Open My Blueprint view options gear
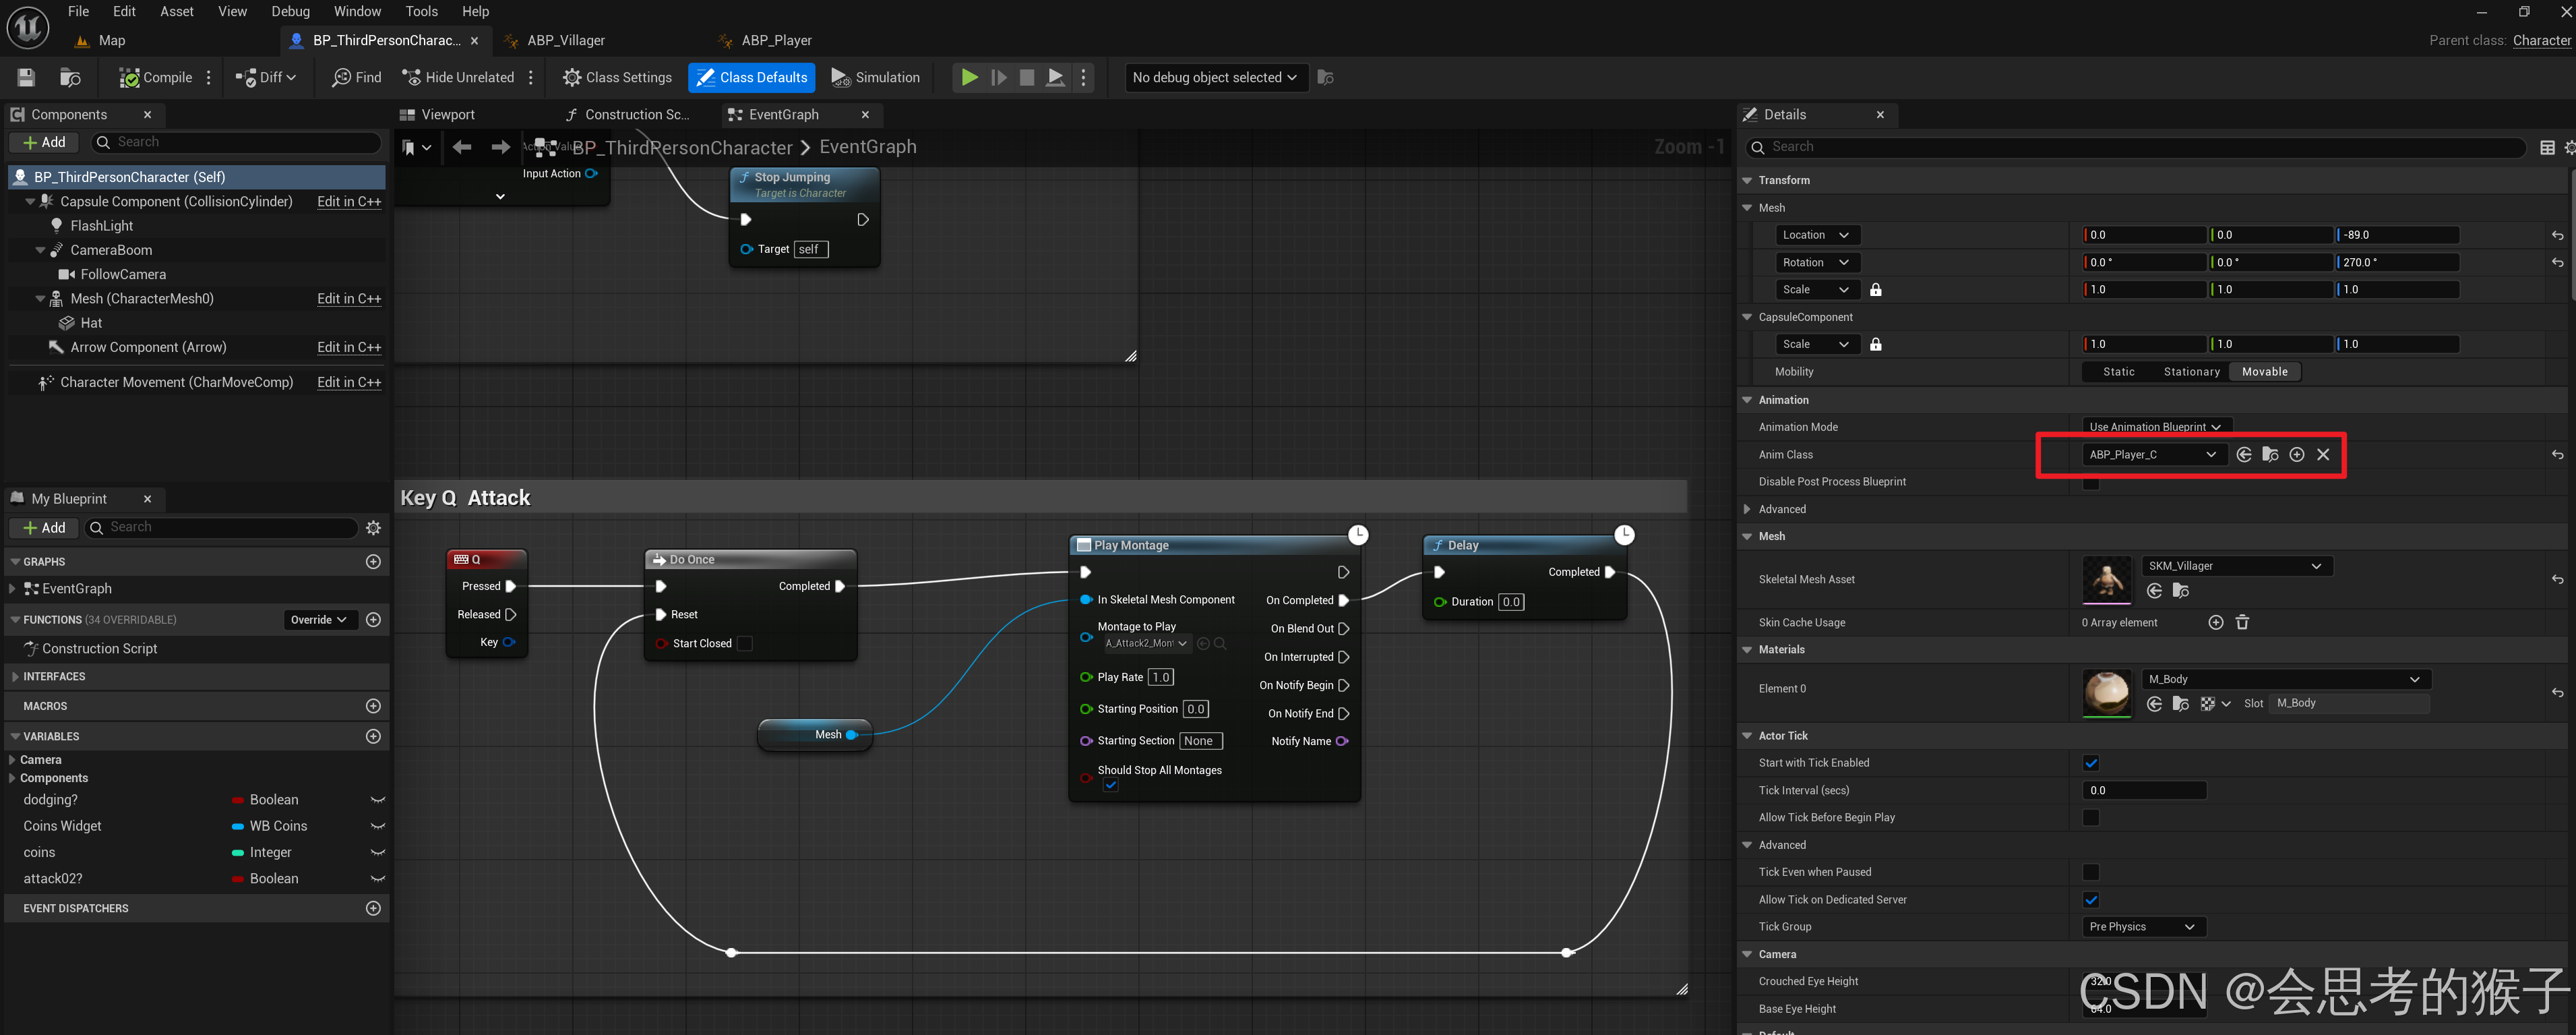Screen dimensions: 2576x1035 [x=373, y=527]
